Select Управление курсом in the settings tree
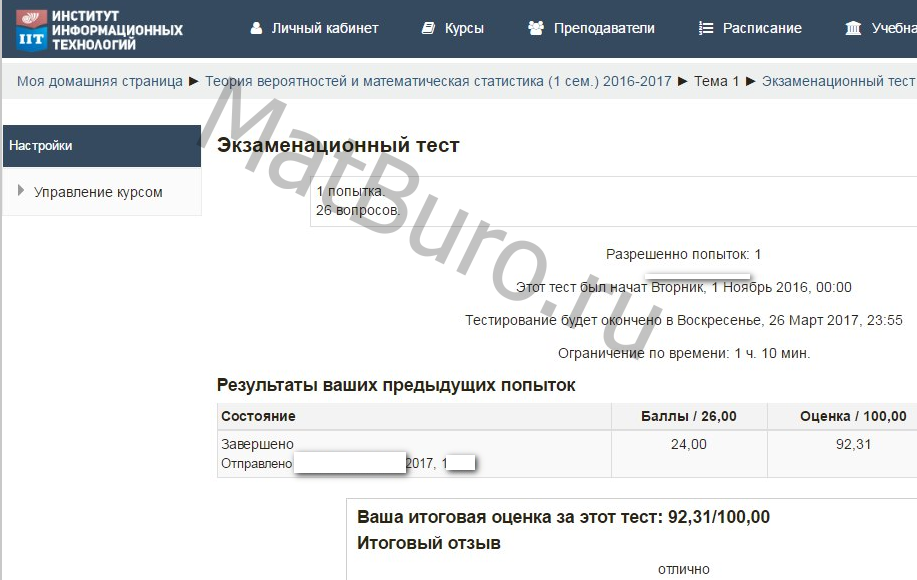Image resolution: width=917 pixels, height=580 pixels. [x=98, y=192]
